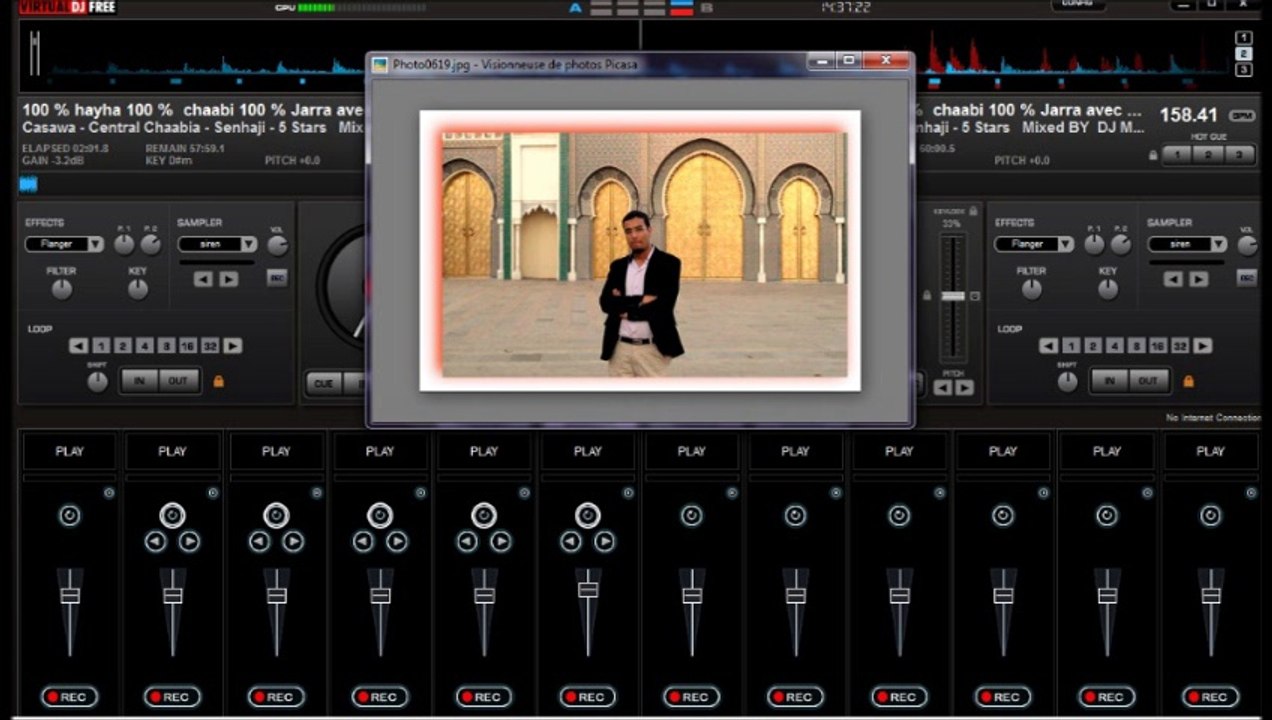Click the left deck loop IN button

pyautogui.click(x=140, y=381)
